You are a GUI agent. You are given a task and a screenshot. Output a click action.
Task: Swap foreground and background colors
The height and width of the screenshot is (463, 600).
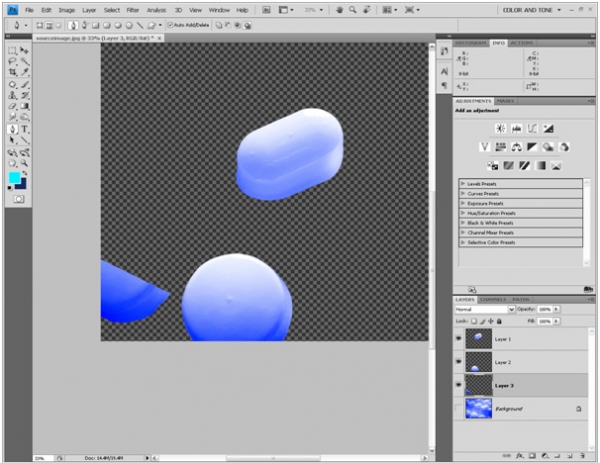tap(25, 173)
